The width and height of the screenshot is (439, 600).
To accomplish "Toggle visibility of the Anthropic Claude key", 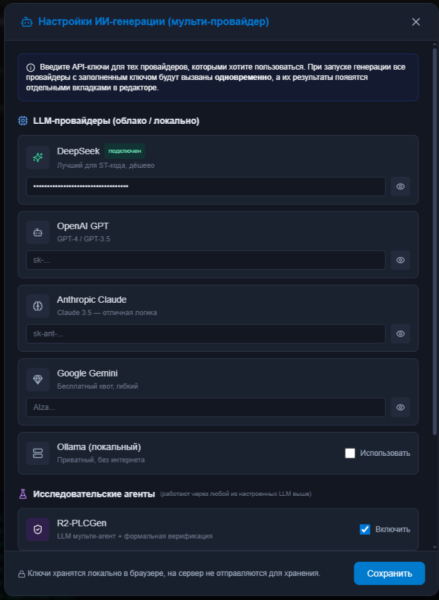I will (x=400, y=334).
